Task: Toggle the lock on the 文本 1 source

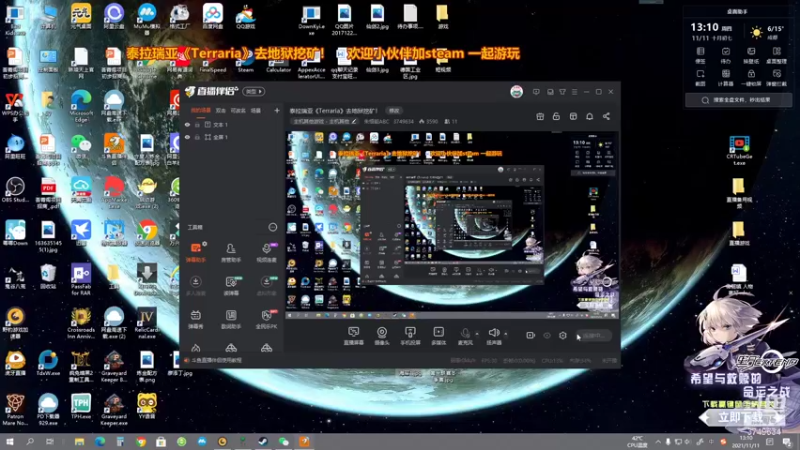Action: [197, 124]
